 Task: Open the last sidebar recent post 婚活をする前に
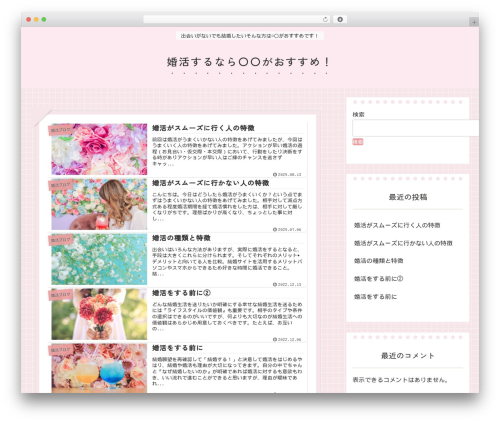coord(375,297)
